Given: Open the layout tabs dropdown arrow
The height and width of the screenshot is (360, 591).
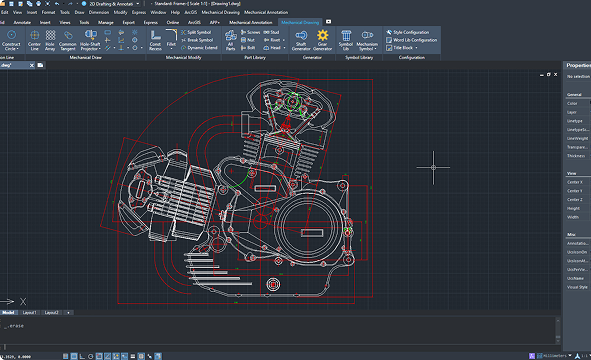Looking at the screenshot, I should click(x=68, y=313).
